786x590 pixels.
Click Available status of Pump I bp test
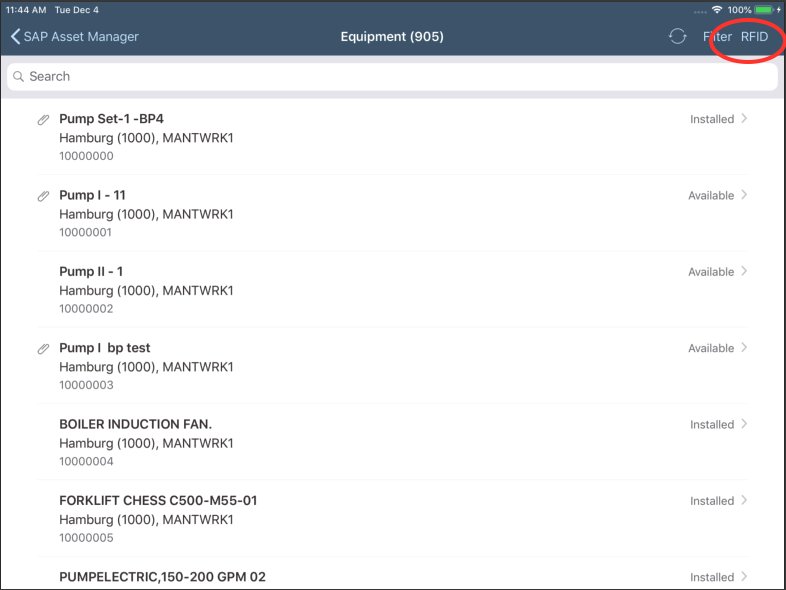(711, 348)
